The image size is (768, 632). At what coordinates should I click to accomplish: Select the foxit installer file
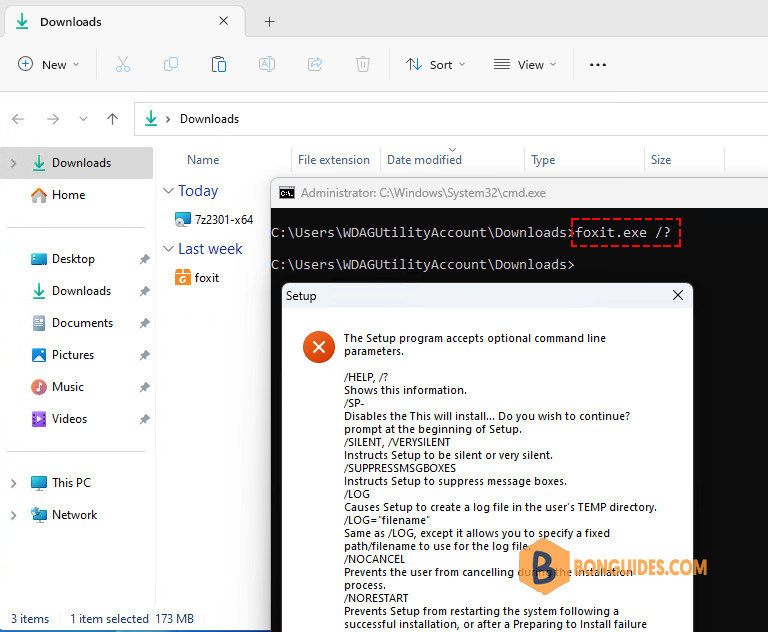(197, 278)
